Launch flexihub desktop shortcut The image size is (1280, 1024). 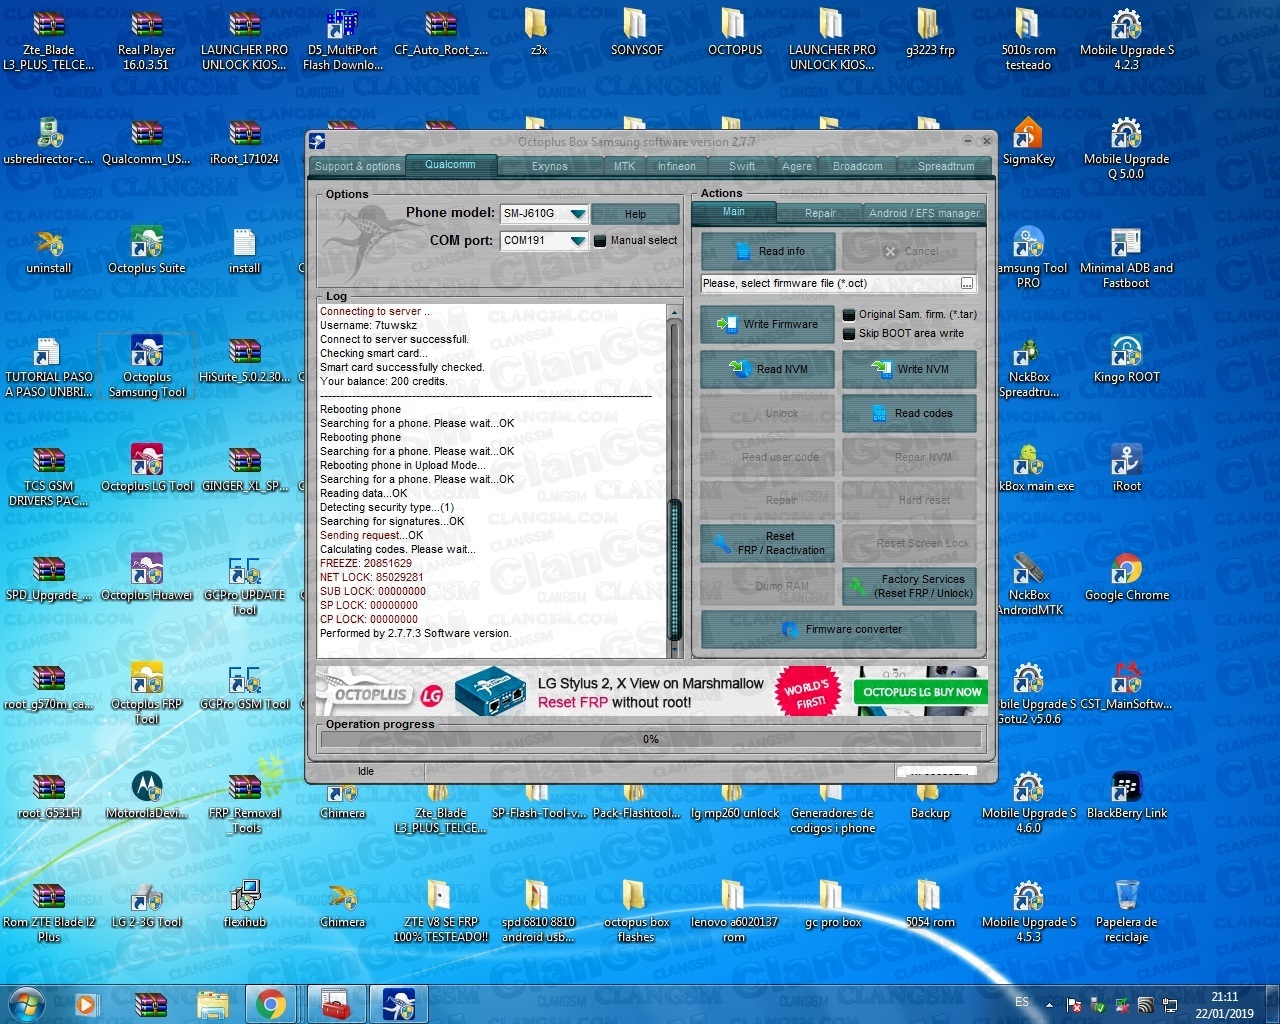point(245,904)
